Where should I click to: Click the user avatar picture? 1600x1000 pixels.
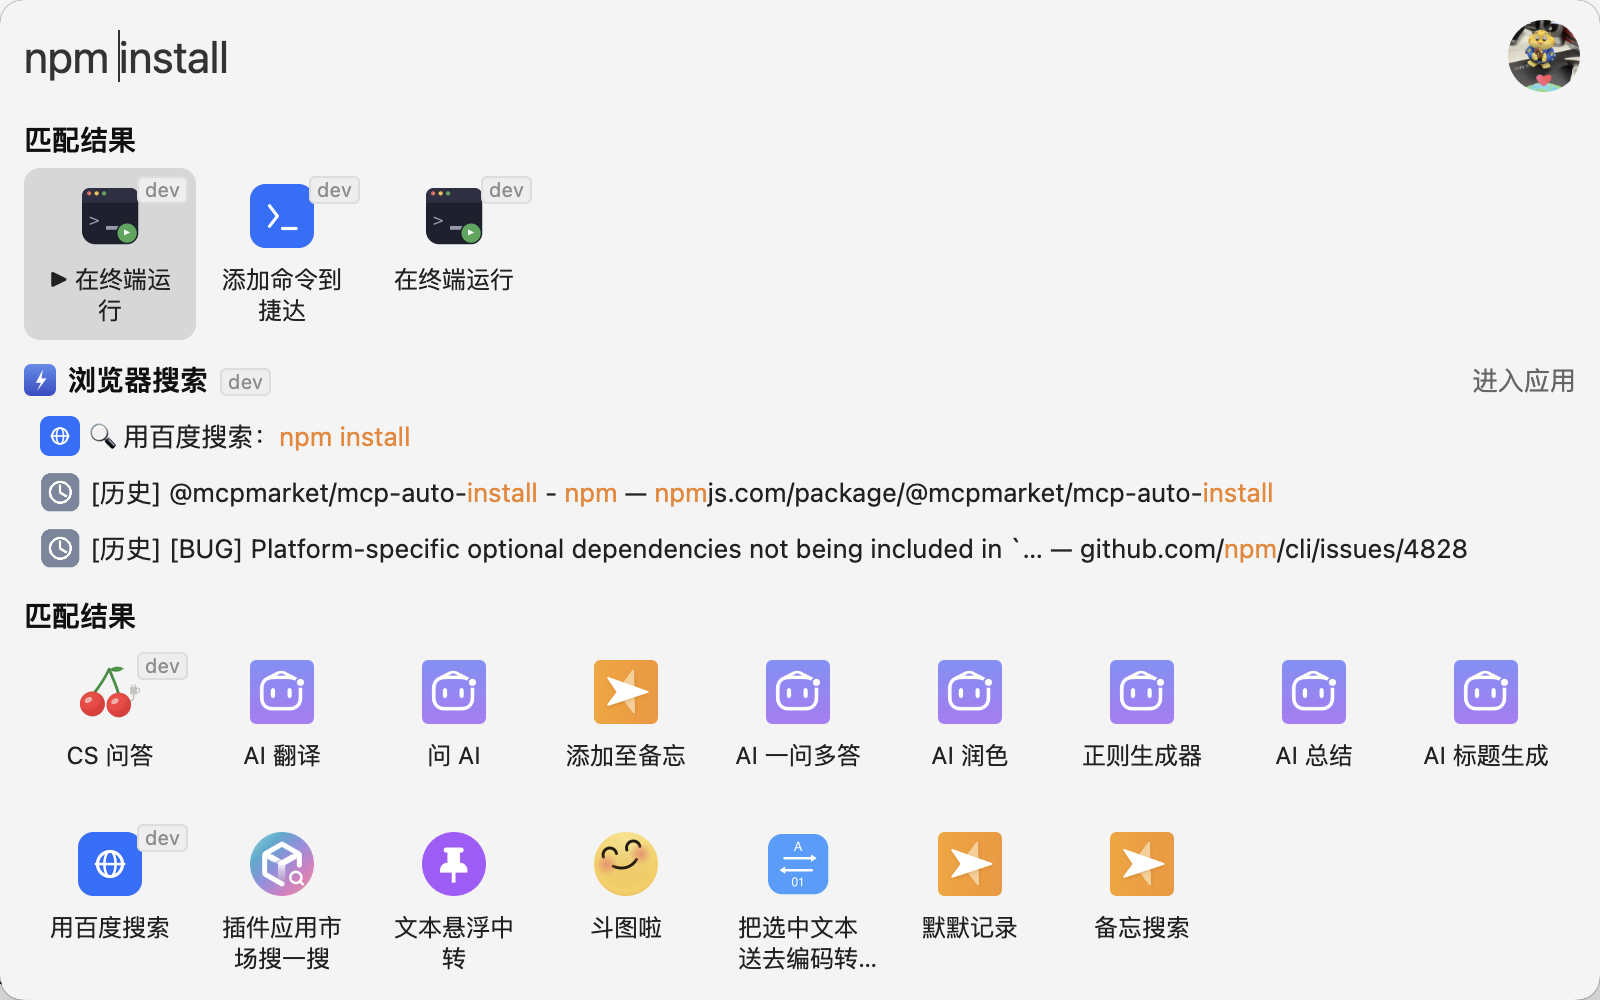coord(1544,56)
